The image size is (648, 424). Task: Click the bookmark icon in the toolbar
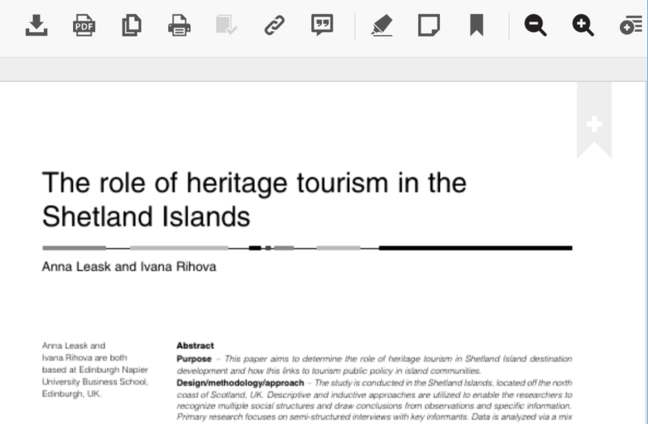[x=476, y=25]
